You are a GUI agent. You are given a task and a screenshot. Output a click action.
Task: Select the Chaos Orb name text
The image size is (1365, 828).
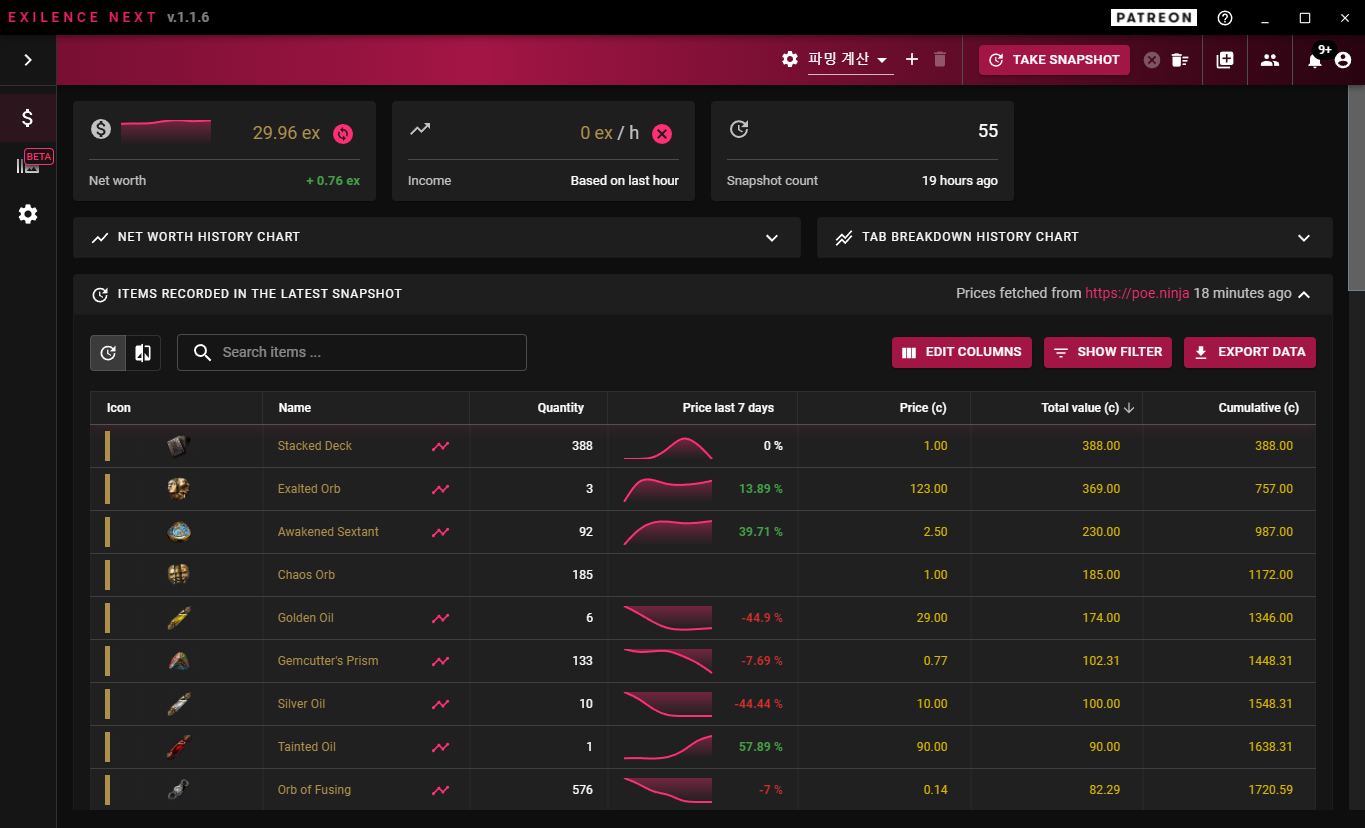click(306, 575)
